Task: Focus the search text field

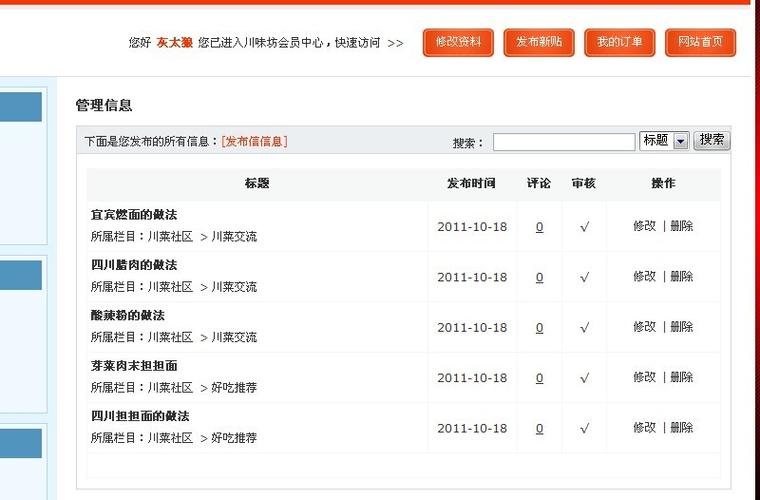Action: (x=564, y=142)
